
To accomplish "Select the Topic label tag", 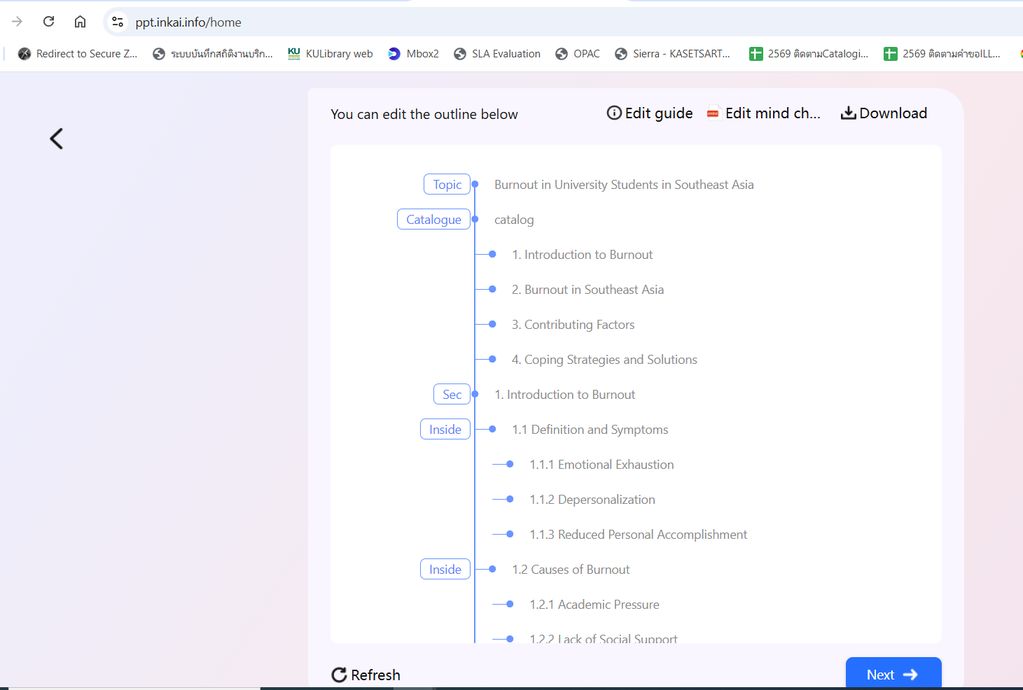I will 447,185.
